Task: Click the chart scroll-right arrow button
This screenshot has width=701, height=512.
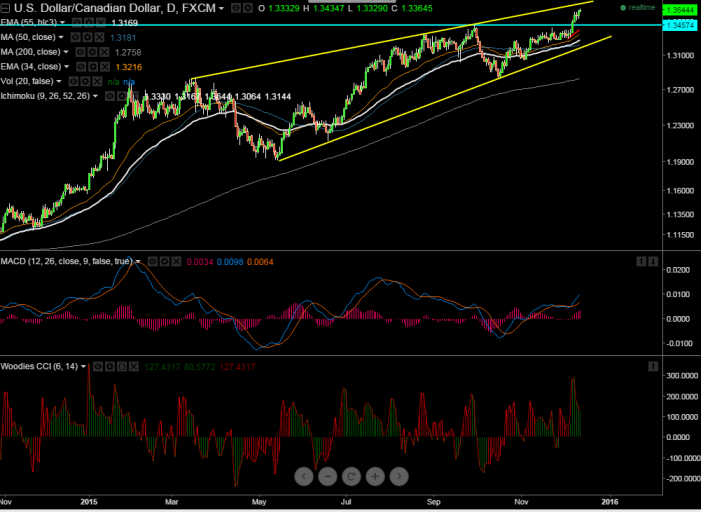Action: coord(399,477)
